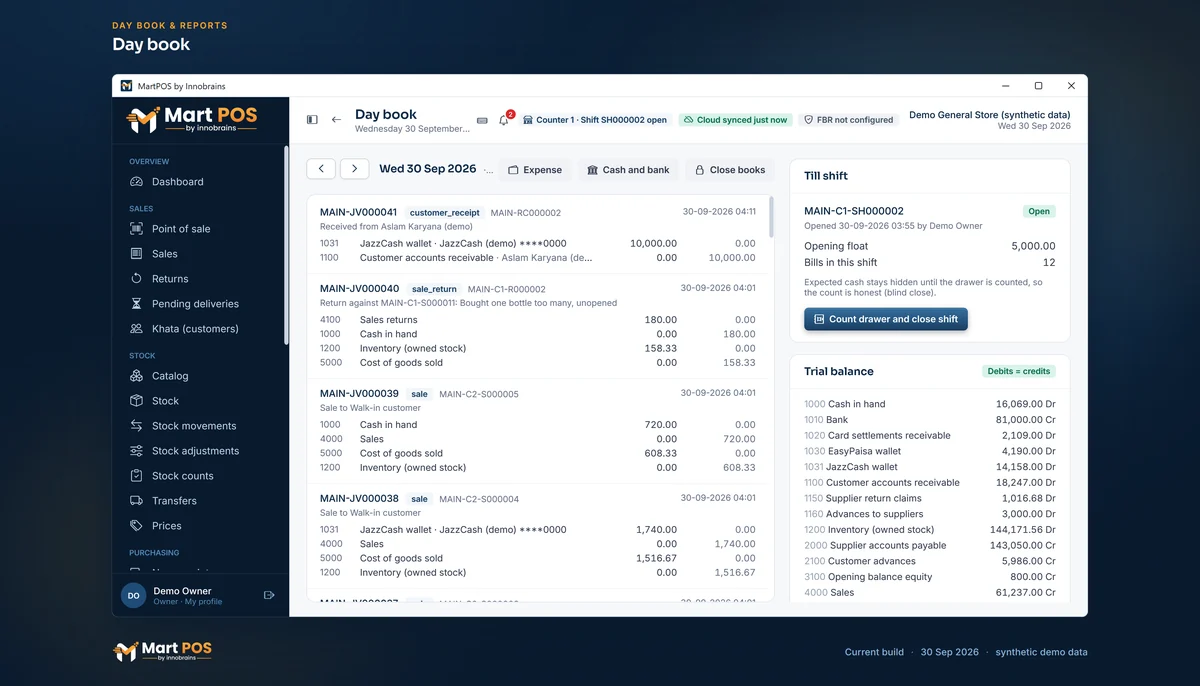Click Opening balance equity row
The width and height of the screenshot is (1200, 686).
pyautogui.click(x=930, y=577)
